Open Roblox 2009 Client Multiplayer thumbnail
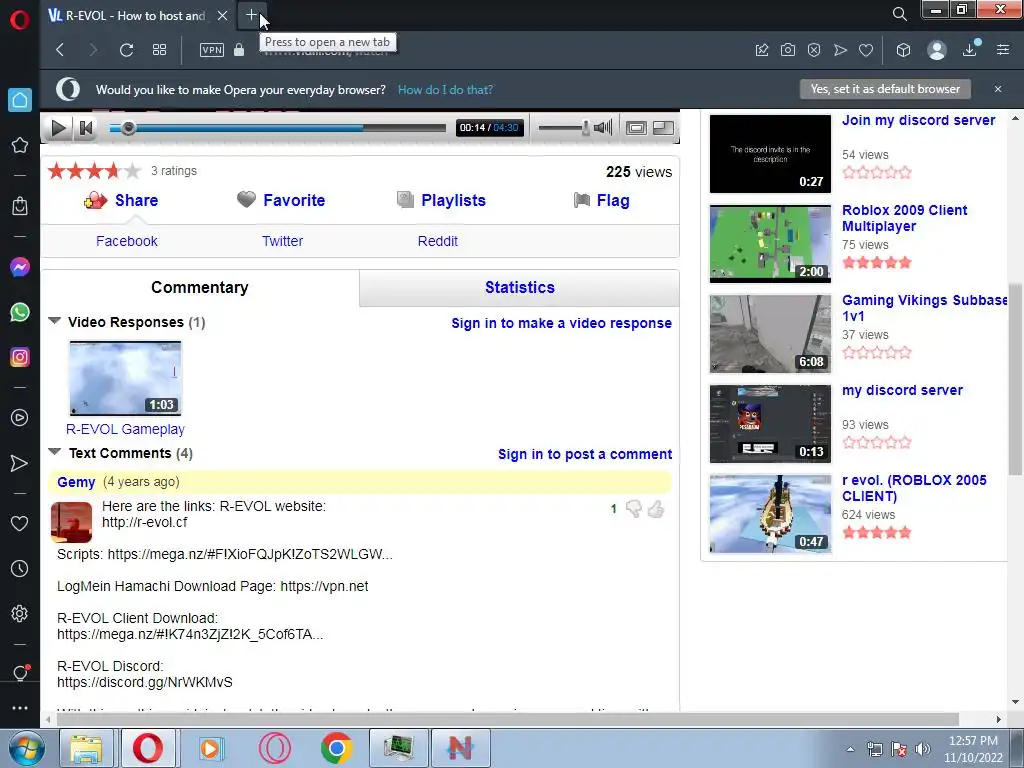The width and height of the screenshot is (1024, 768). point(771,244)
